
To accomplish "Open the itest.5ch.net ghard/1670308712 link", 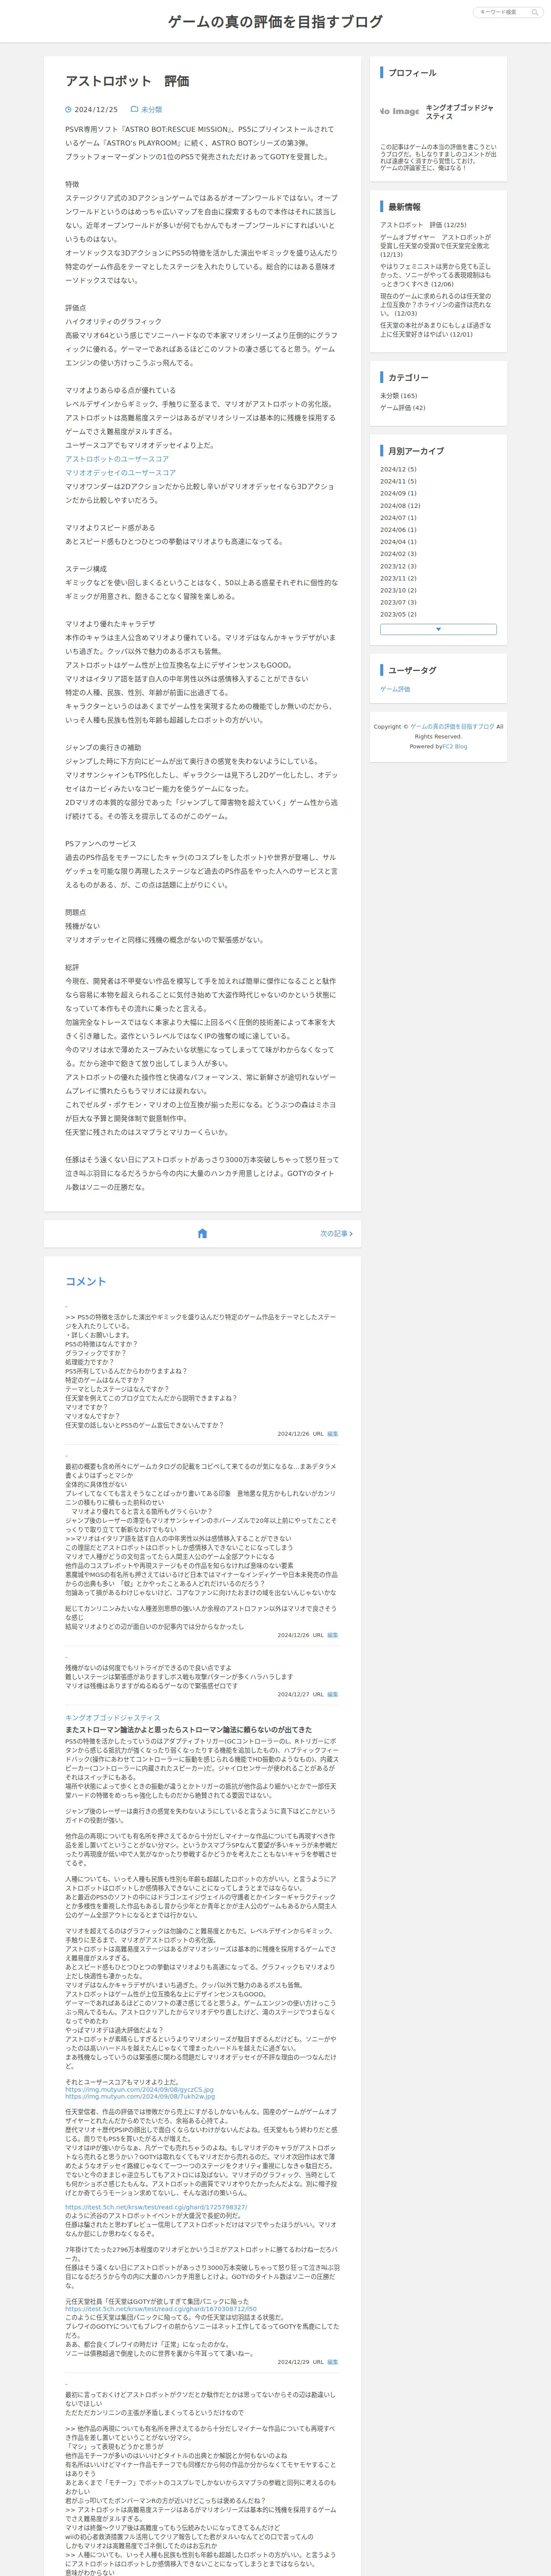I will click(x=161, y=2309).
